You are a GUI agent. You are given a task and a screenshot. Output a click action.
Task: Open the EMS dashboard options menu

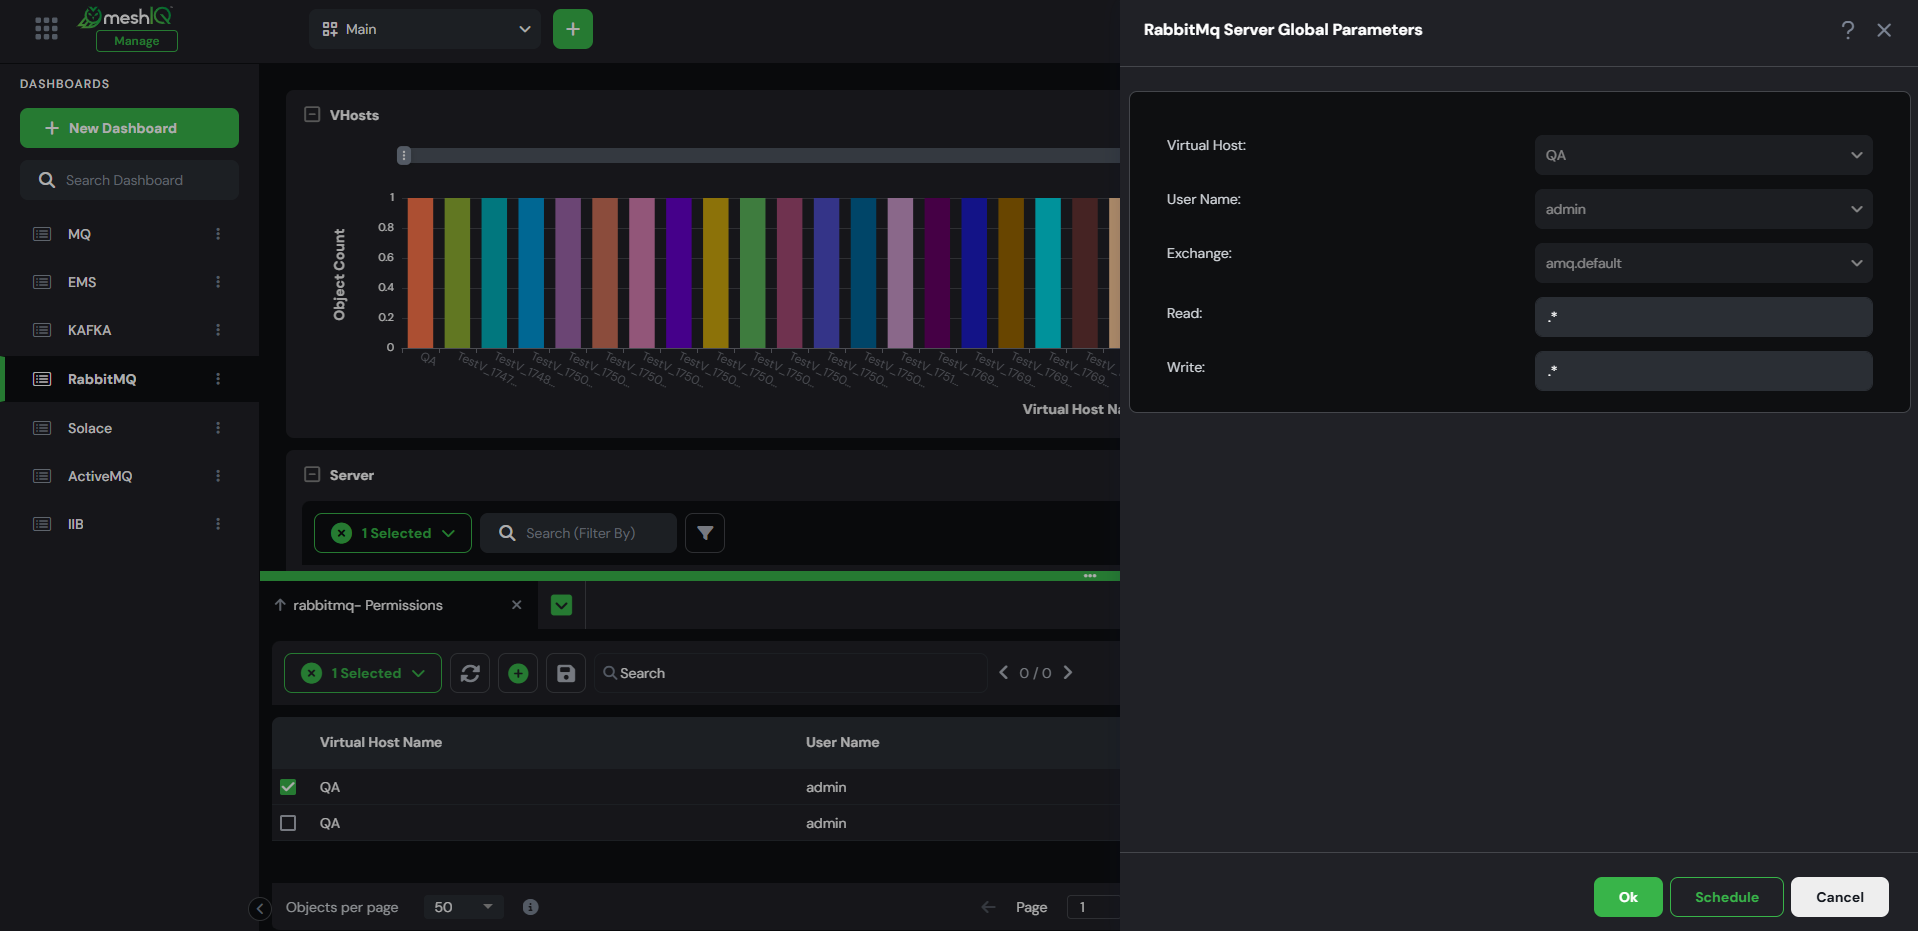coord(218,282)
